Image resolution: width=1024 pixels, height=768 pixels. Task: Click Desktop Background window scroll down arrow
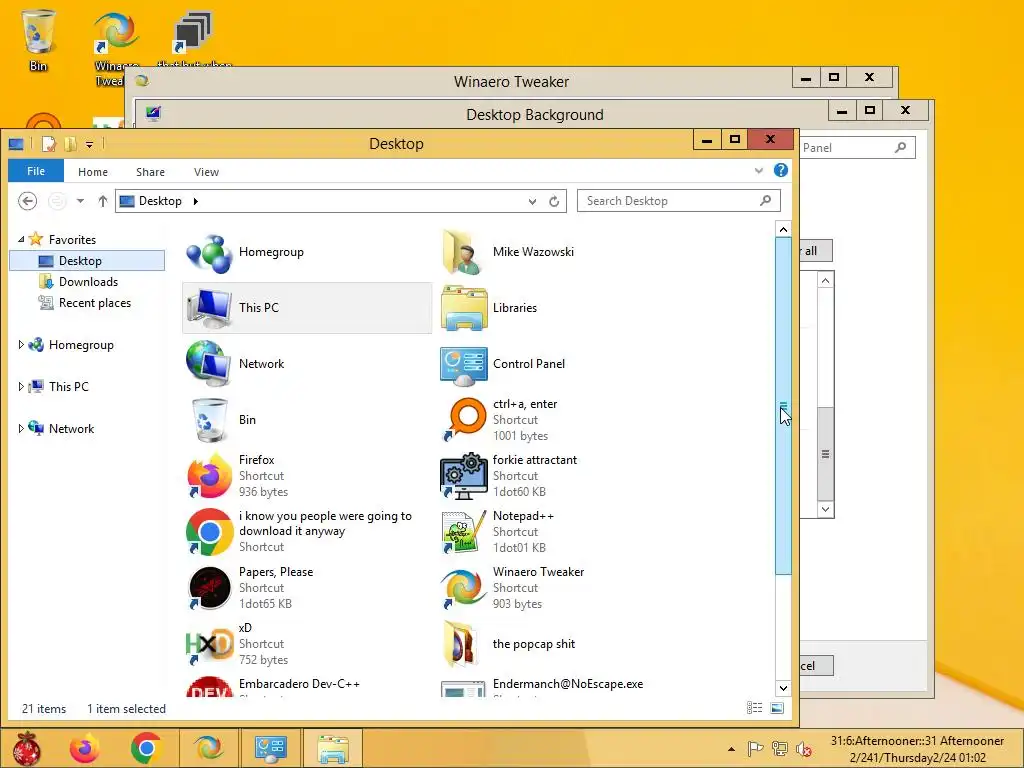pyautogui.click(x=825, y=509)
